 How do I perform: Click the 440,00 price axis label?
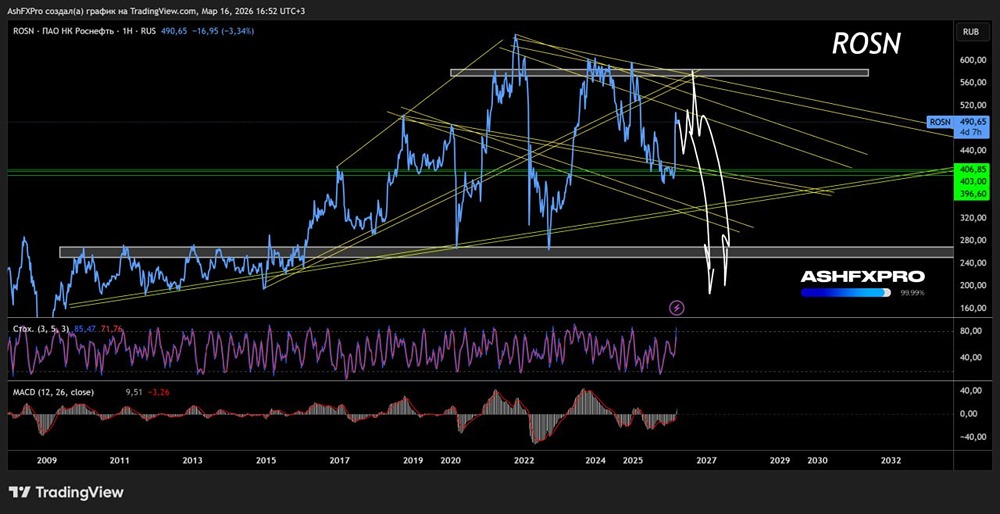tap(974, 151)
